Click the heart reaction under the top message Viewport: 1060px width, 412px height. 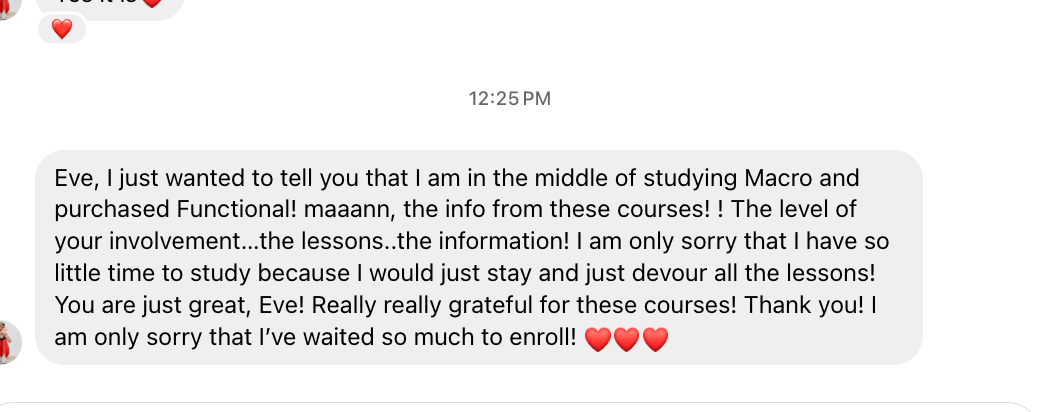[62, 29]
